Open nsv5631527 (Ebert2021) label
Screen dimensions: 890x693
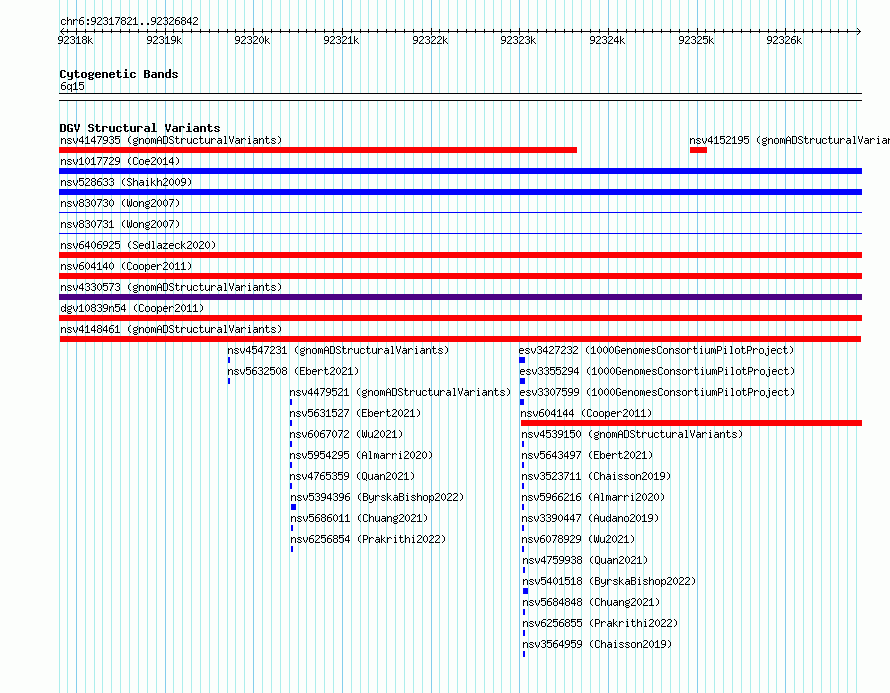(x=355, y=413)
